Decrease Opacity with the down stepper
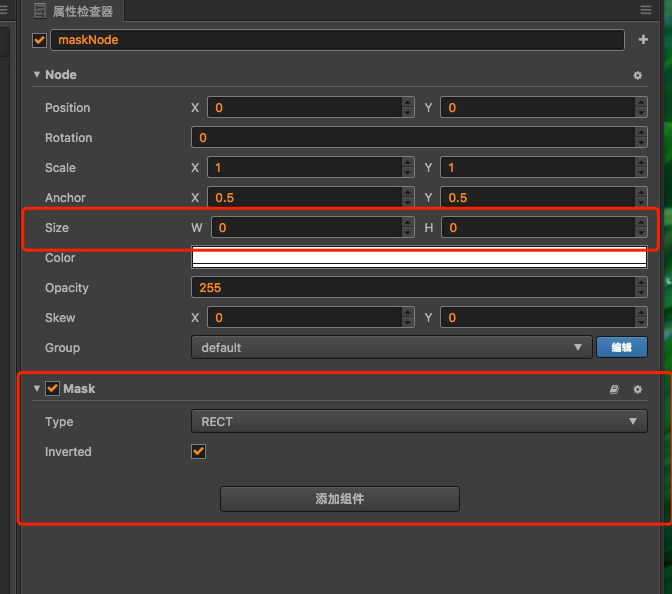Image resolution: width=672 pixels, height=594 pixels. 641,292
